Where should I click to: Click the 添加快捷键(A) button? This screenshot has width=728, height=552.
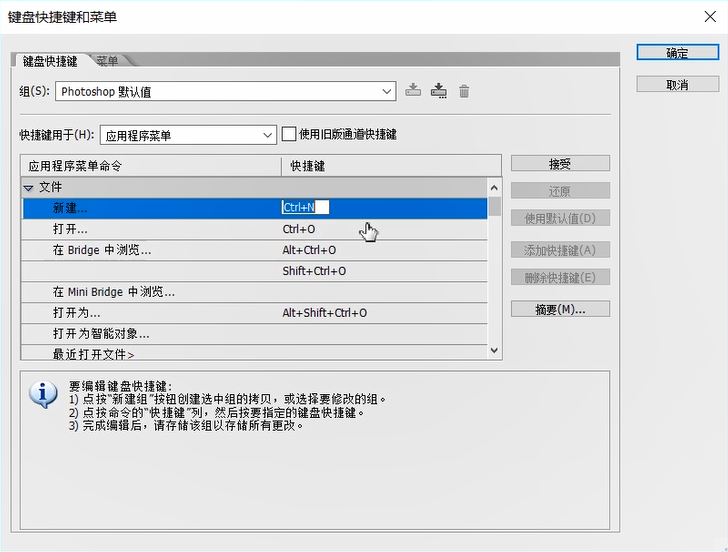pos(560,250)
